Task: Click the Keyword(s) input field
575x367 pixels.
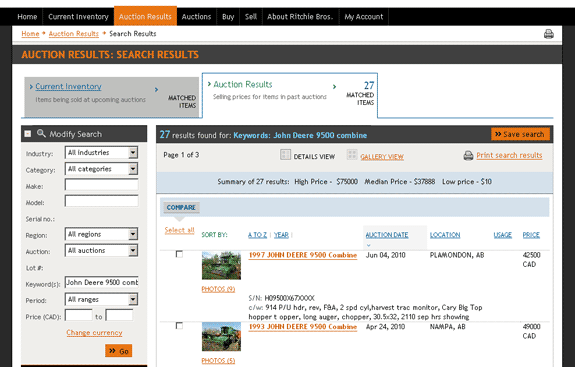Action: pos(102,282)
